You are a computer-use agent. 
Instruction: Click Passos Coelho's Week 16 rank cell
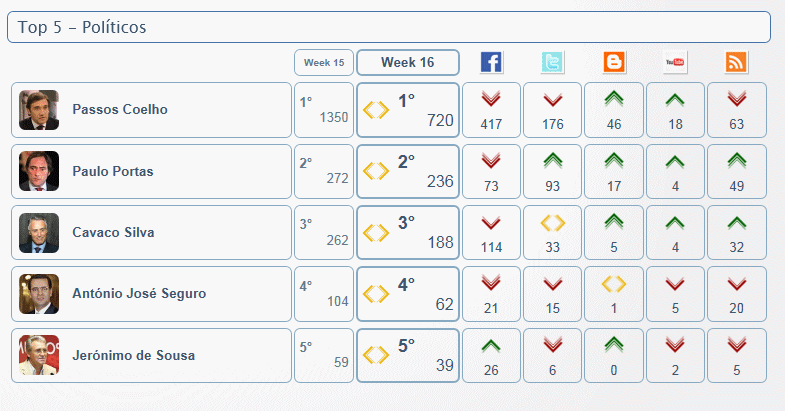pos(408,110)
